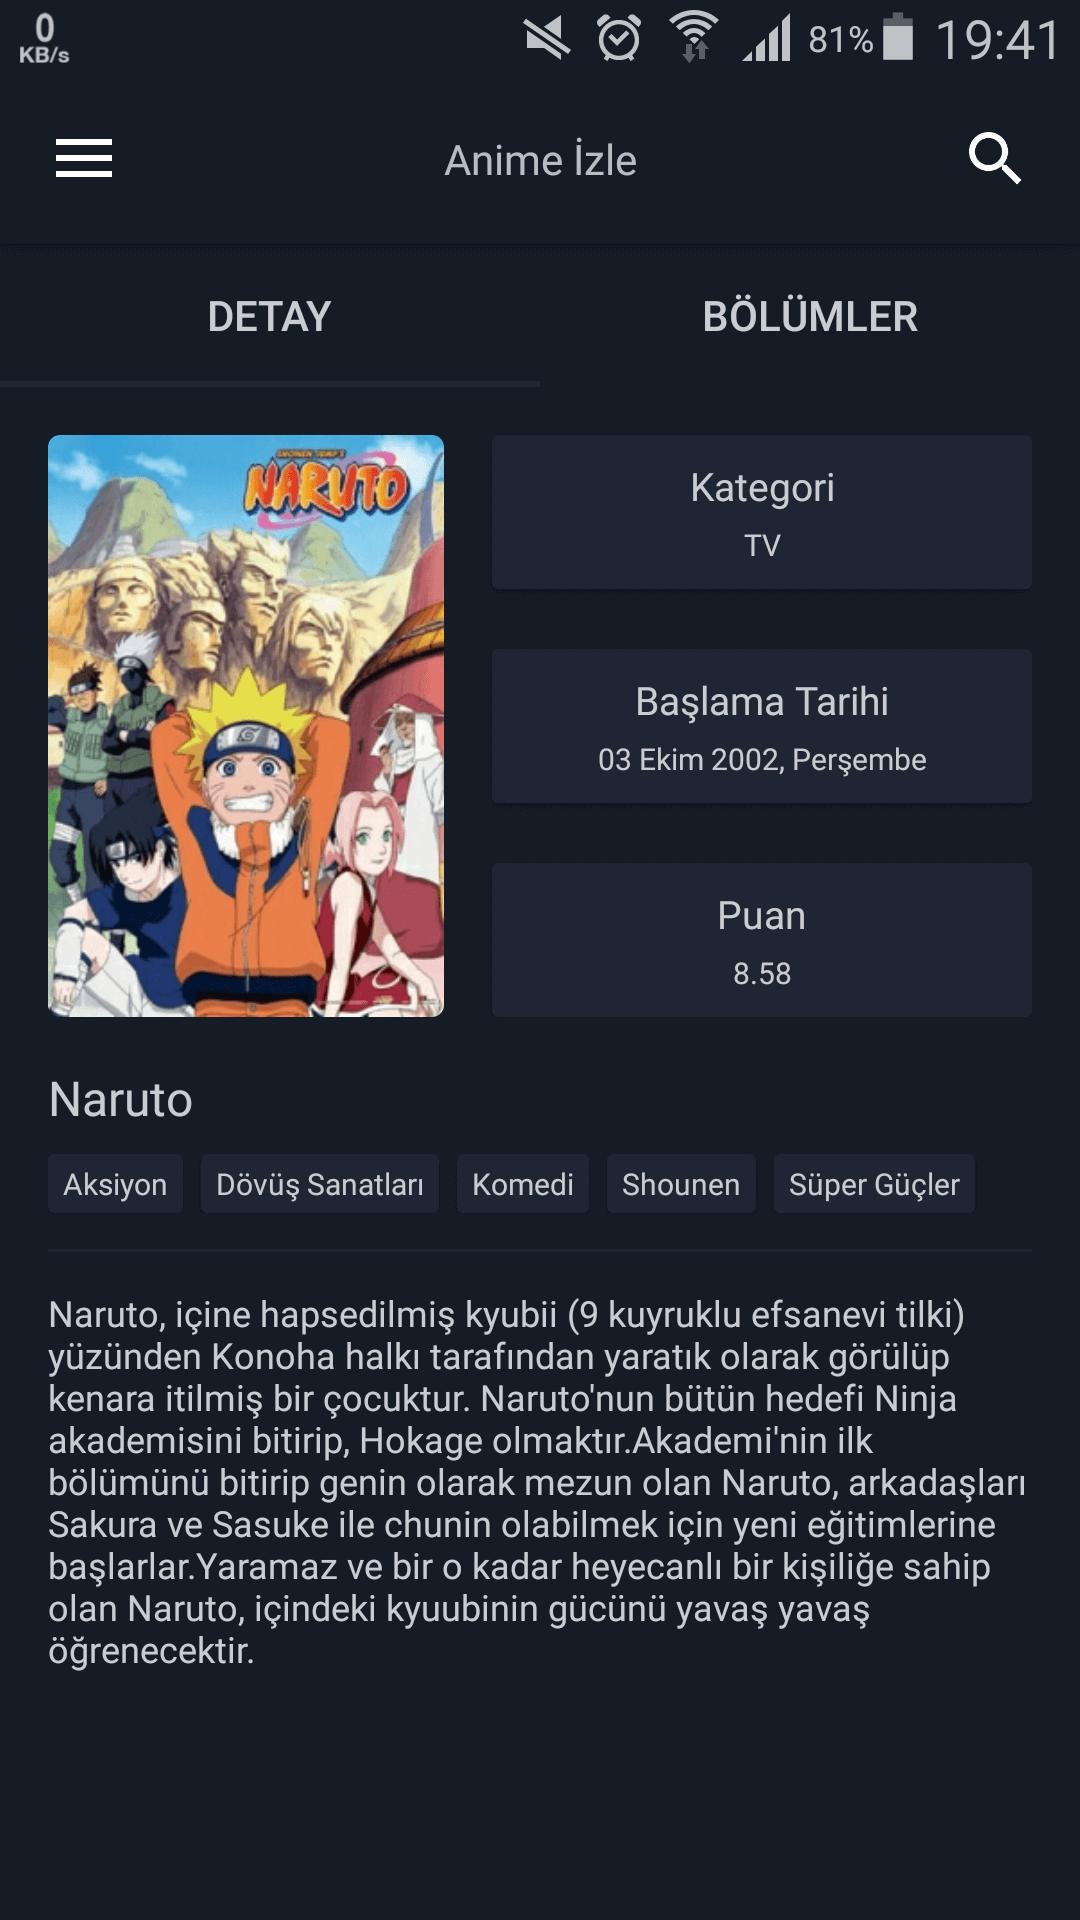Tap the KB/s network speed indicator
Viewport: 1080px width, 1920px height.
click(44, 40)
